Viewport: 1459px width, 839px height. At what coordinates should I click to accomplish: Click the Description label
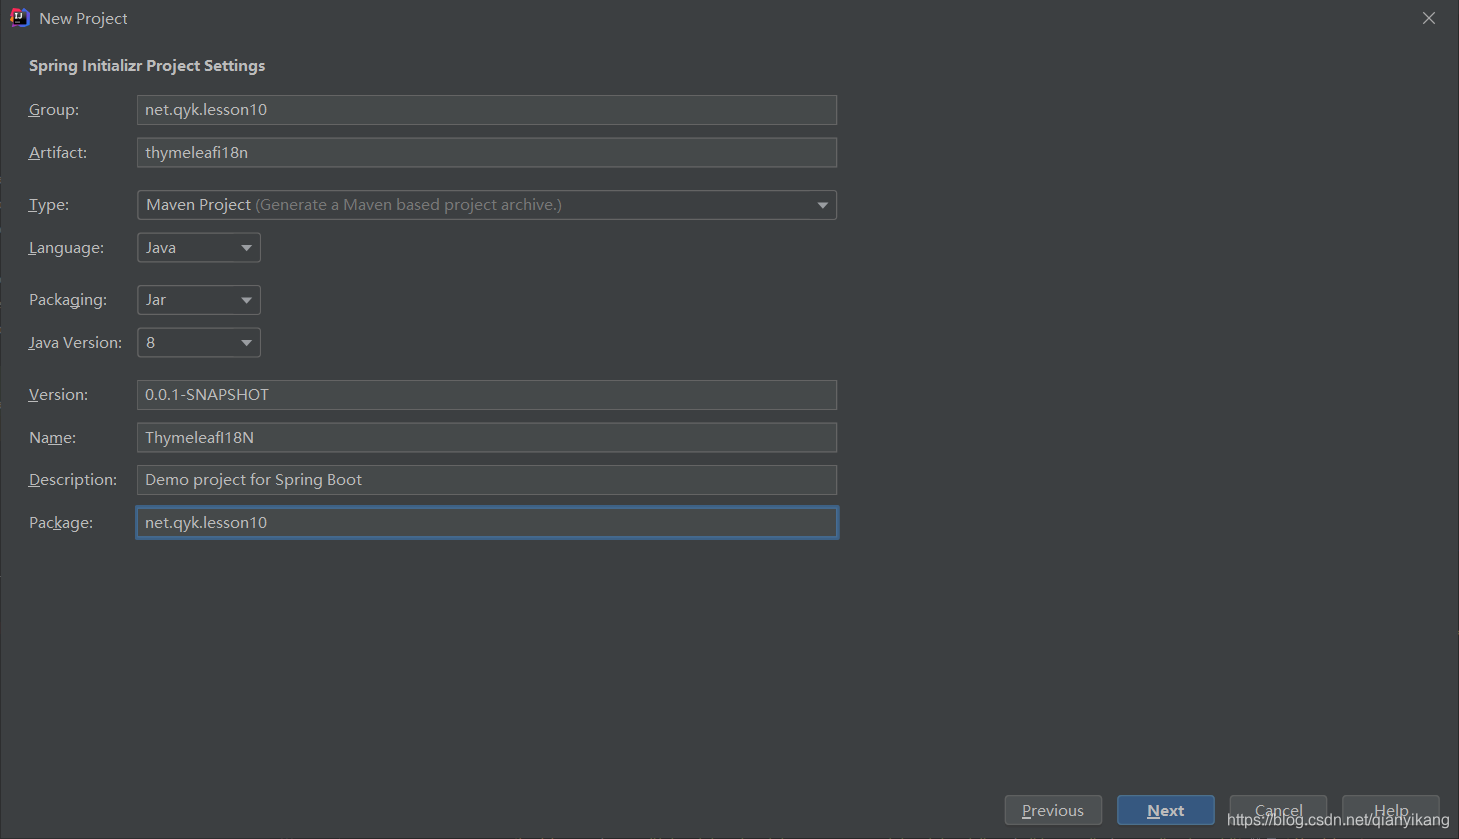coord(73,480)
